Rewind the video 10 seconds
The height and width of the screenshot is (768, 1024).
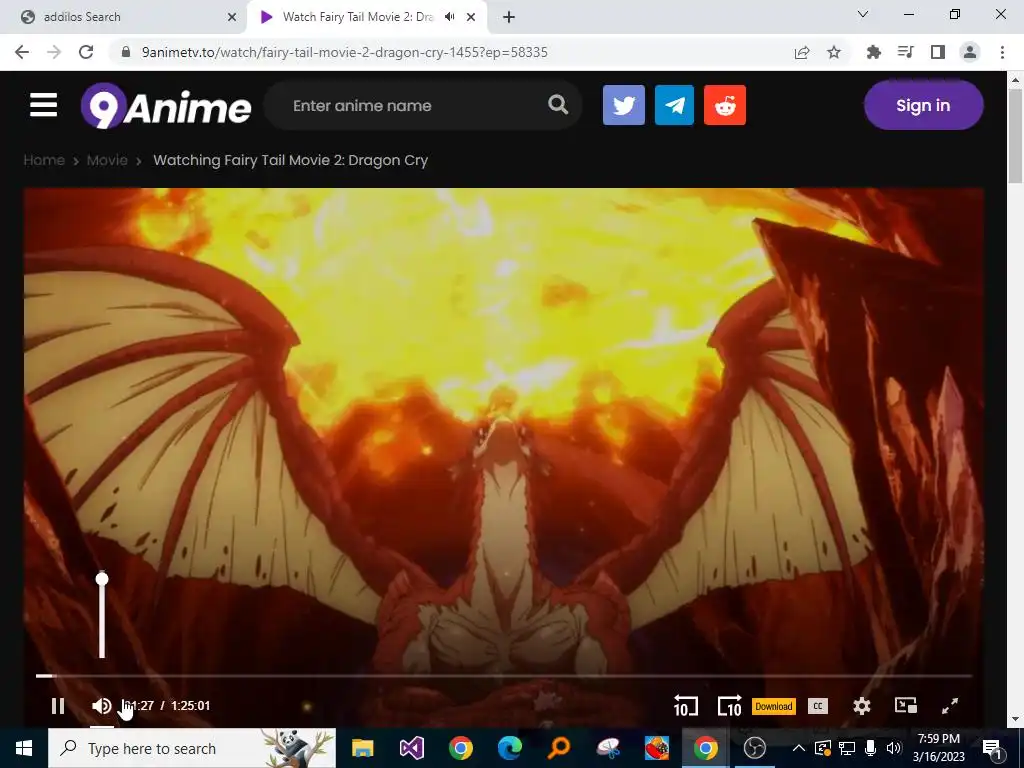685,706
